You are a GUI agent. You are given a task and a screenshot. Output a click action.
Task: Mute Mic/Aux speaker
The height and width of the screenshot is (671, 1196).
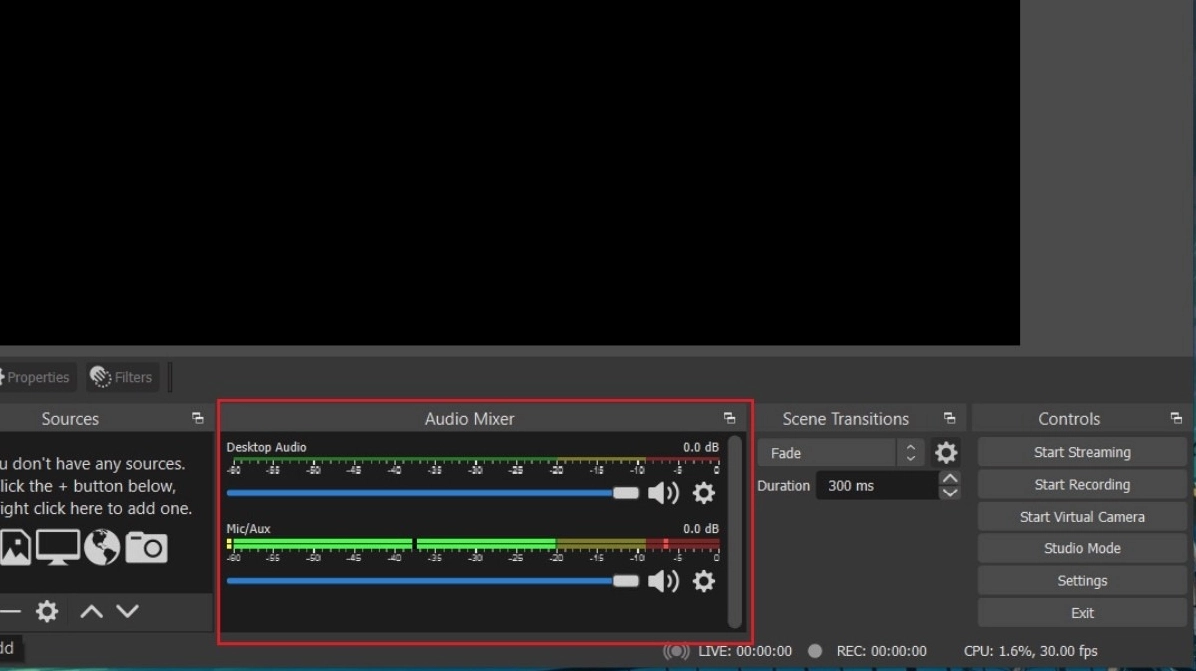click(x=663, y=581)
